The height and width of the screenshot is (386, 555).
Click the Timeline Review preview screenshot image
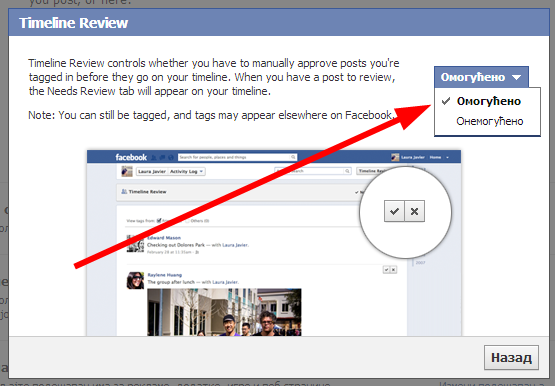(274, 243)
